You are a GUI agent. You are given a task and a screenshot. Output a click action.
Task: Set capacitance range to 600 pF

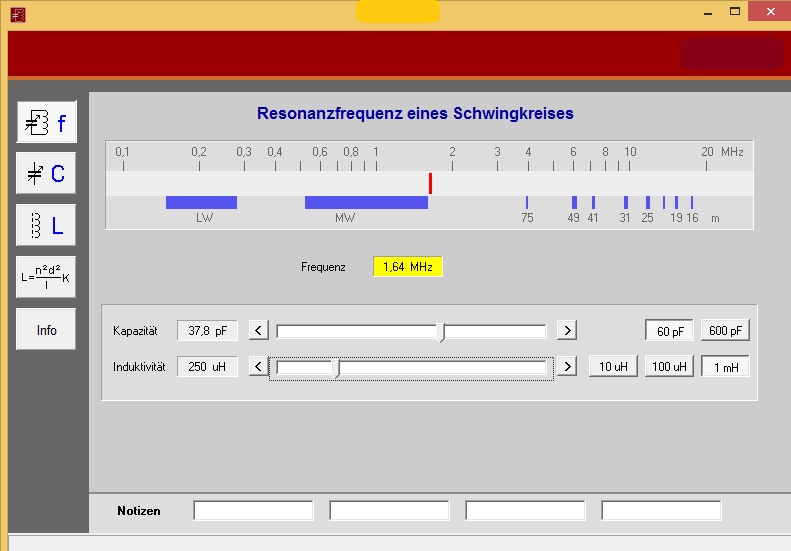tap(725, 331)
